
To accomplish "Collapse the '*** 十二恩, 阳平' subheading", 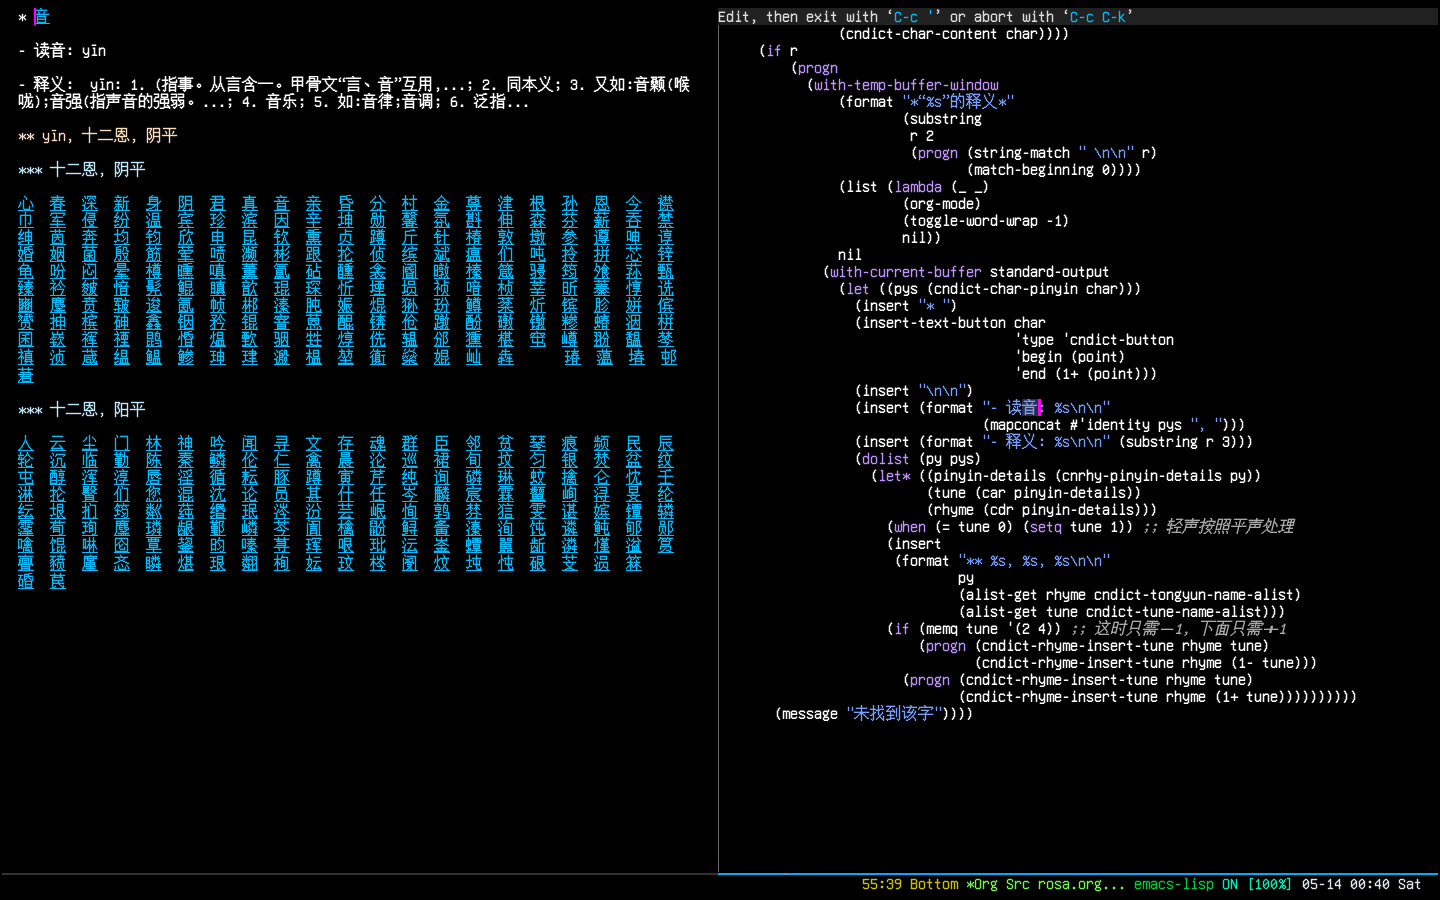I will [x=82, y=410].
